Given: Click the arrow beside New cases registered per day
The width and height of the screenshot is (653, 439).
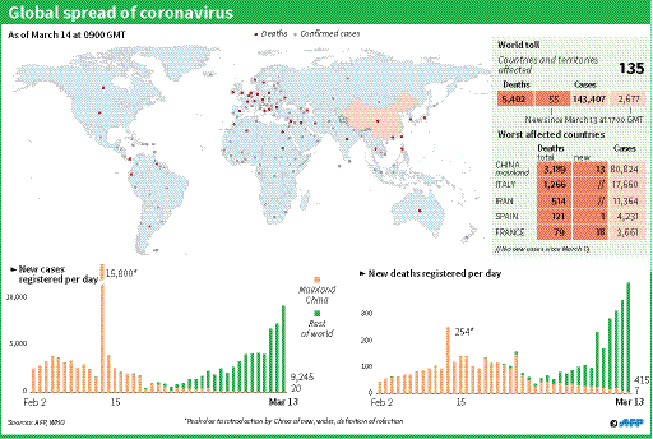Looking at the screenshot, I should coord(12,270).
